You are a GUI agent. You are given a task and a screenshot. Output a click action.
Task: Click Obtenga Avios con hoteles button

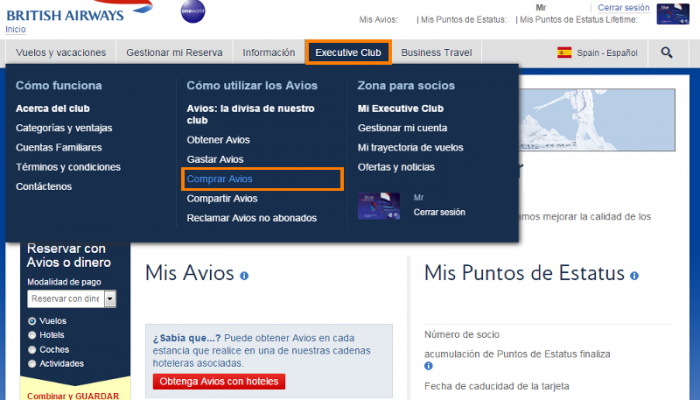[x=219, y=382]
